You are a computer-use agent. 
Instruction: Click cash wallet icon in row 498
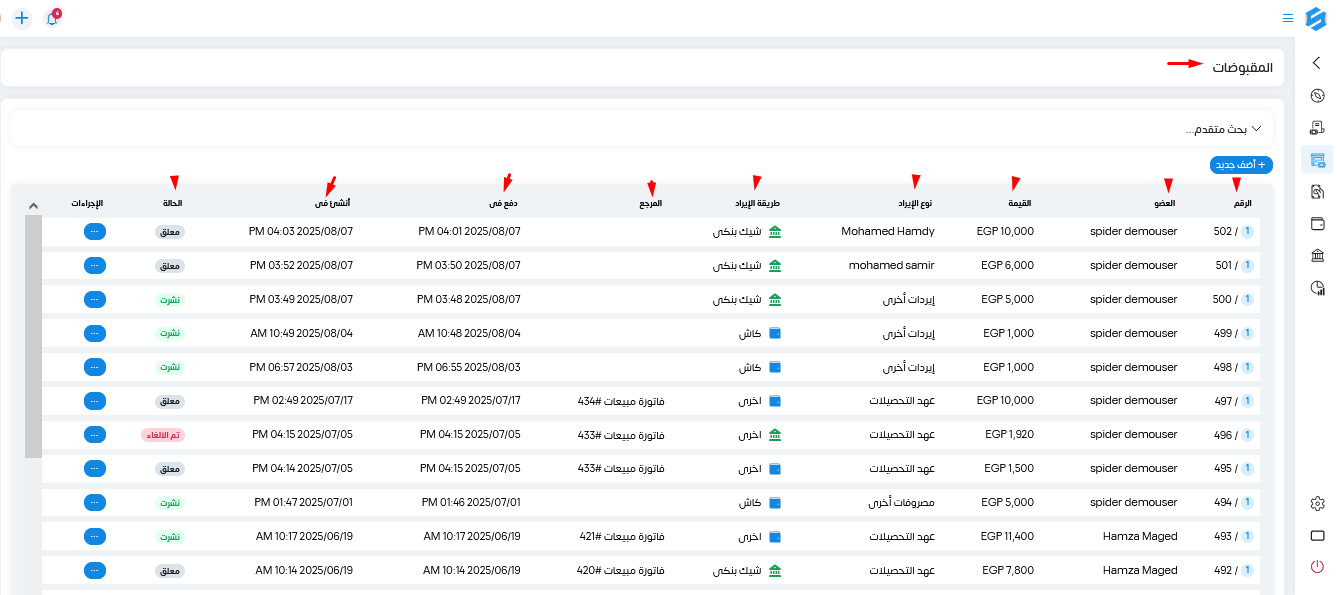click(774, 367)
